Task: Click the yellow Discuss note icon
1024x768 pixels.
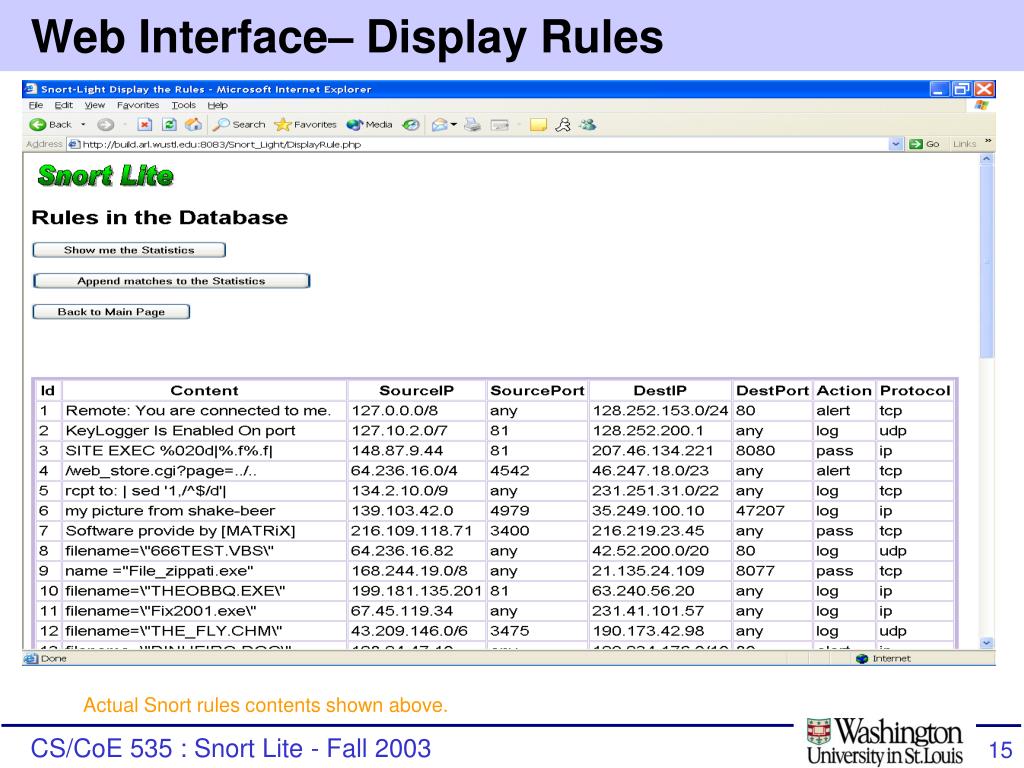Action: point(538,124)
